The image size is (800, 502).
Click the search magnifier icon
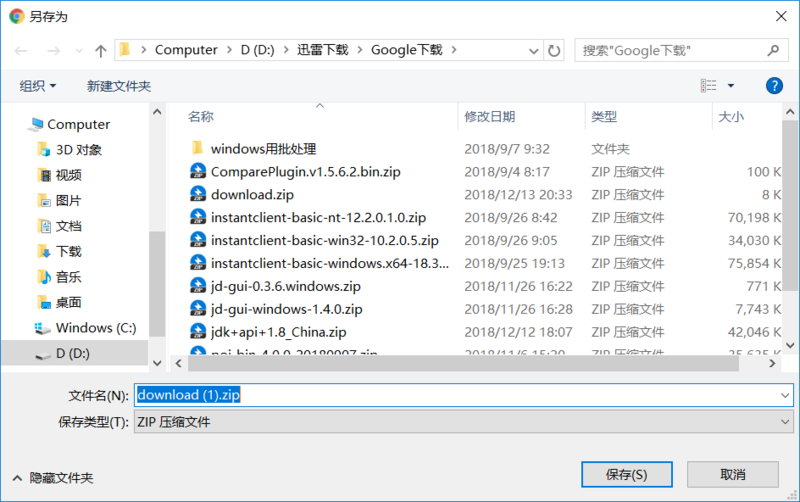(773, 51)
